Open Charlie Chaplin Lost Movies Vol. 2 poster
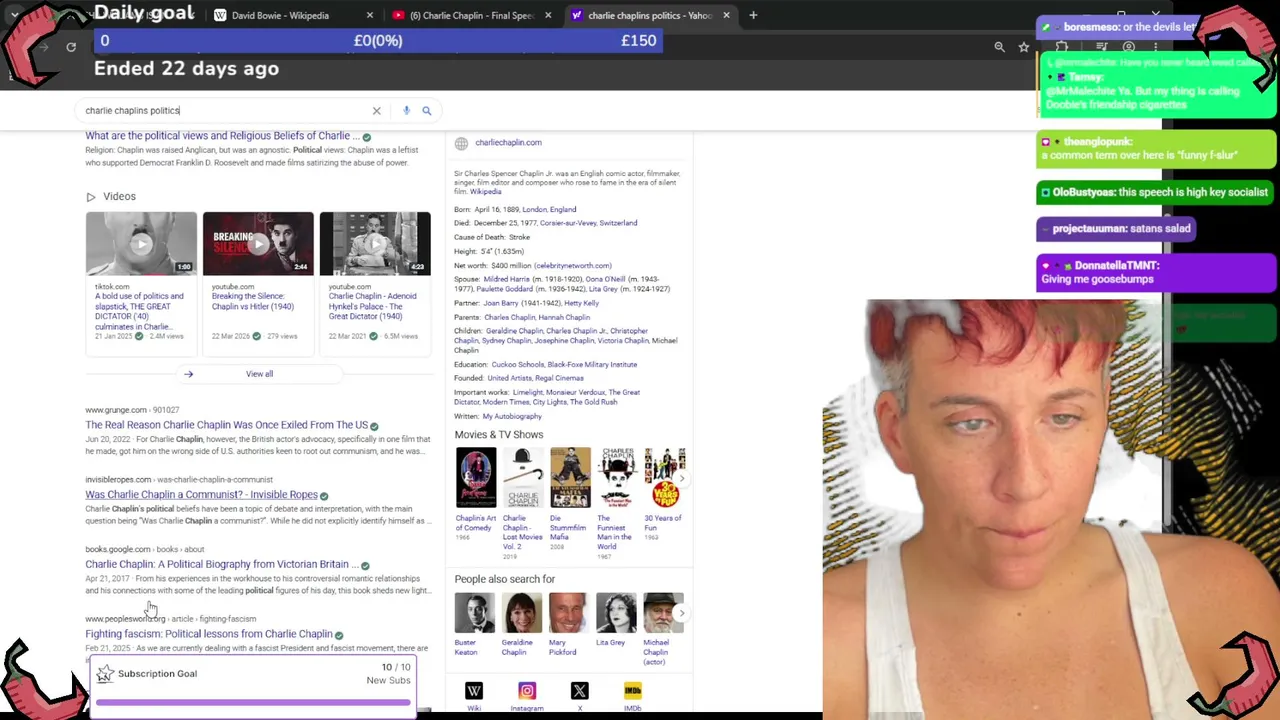 [523, 478]
